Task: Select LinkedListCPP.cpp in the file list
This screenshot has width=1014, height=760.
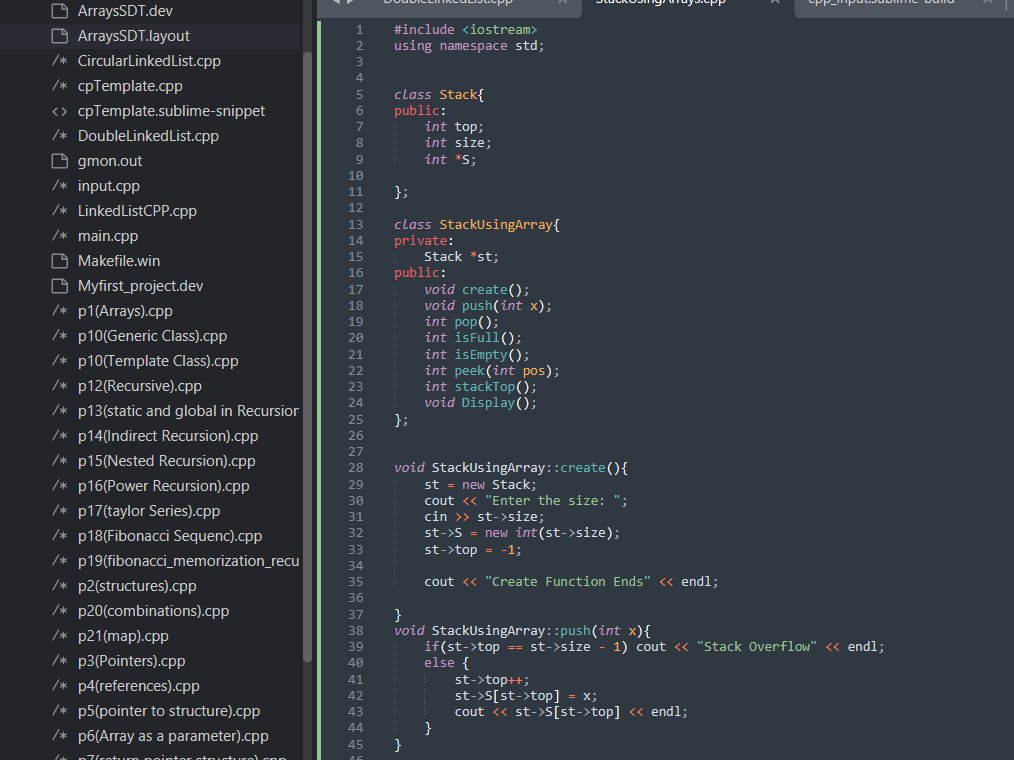Action: [137, 211]
